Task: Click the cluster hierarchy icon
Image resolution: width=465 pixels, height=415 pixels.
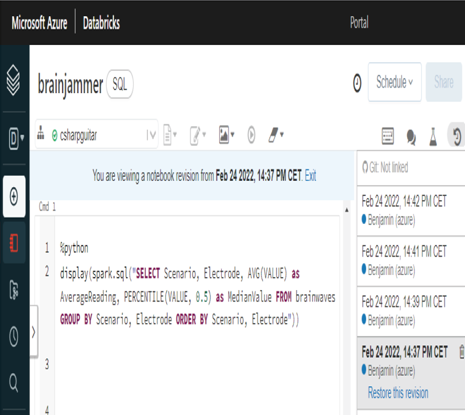Action: tap(41, 133)
